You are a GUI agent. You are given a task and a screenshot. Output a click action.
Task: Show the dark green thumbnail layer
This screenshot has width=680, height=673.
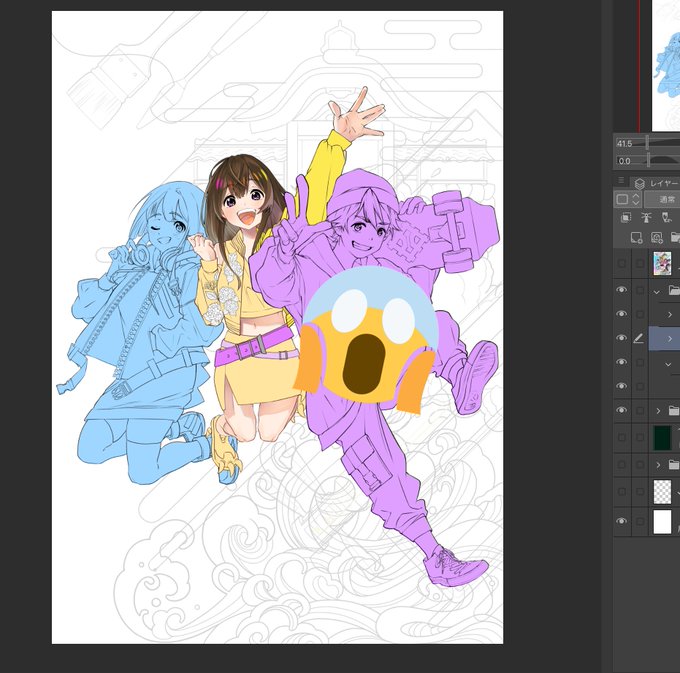[621, 438]
